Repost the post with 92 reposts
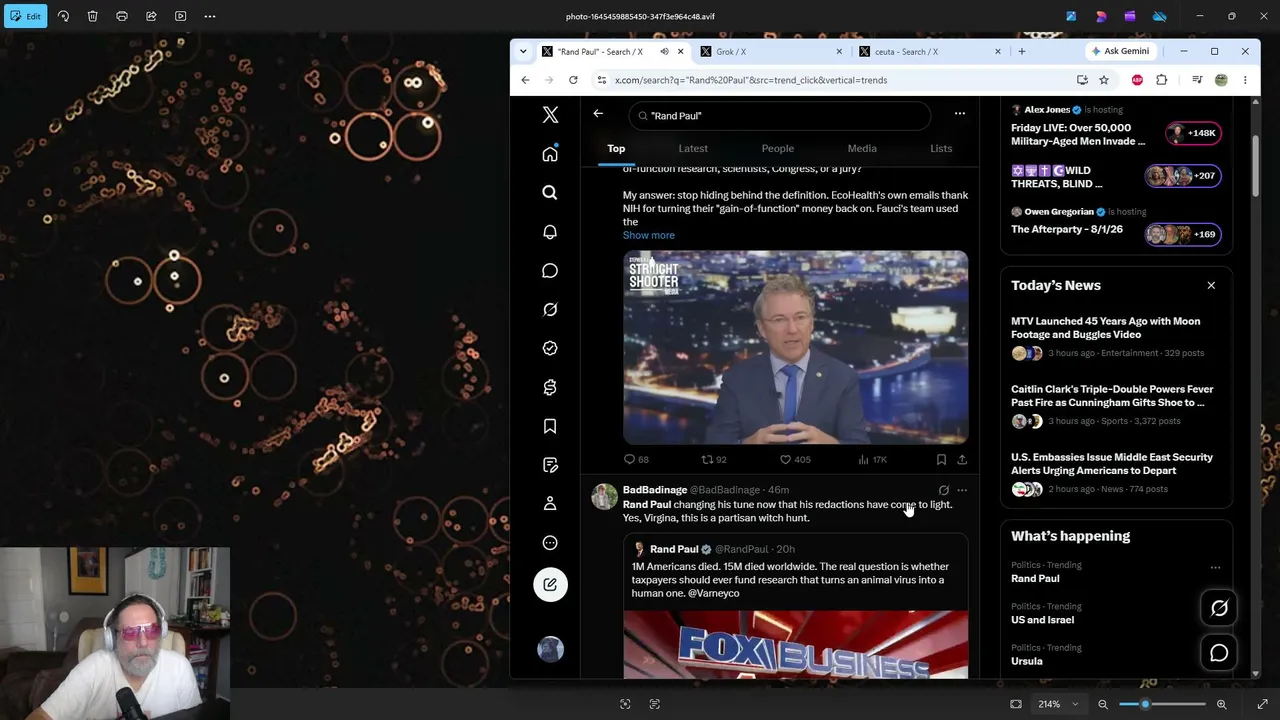 click(x=714, y=460)
